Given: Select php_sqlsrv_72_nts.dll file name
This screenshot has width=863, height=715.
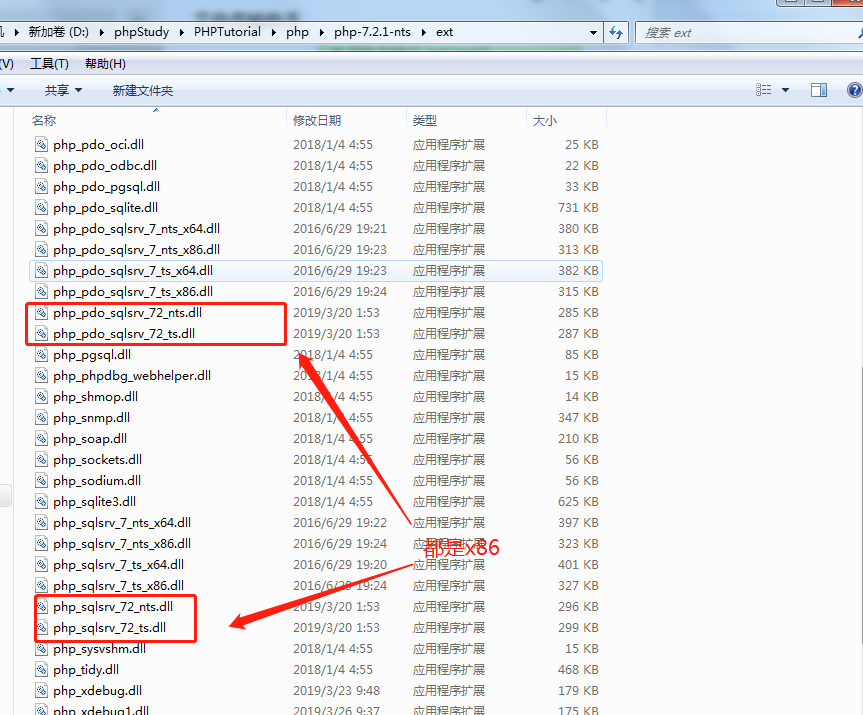Looking at the screenshot, I should [113, 607].
